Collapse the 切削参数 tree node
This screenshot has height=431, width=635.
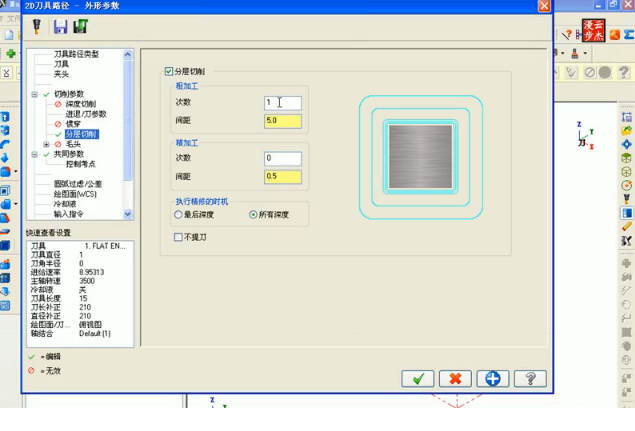coord(35,94)
